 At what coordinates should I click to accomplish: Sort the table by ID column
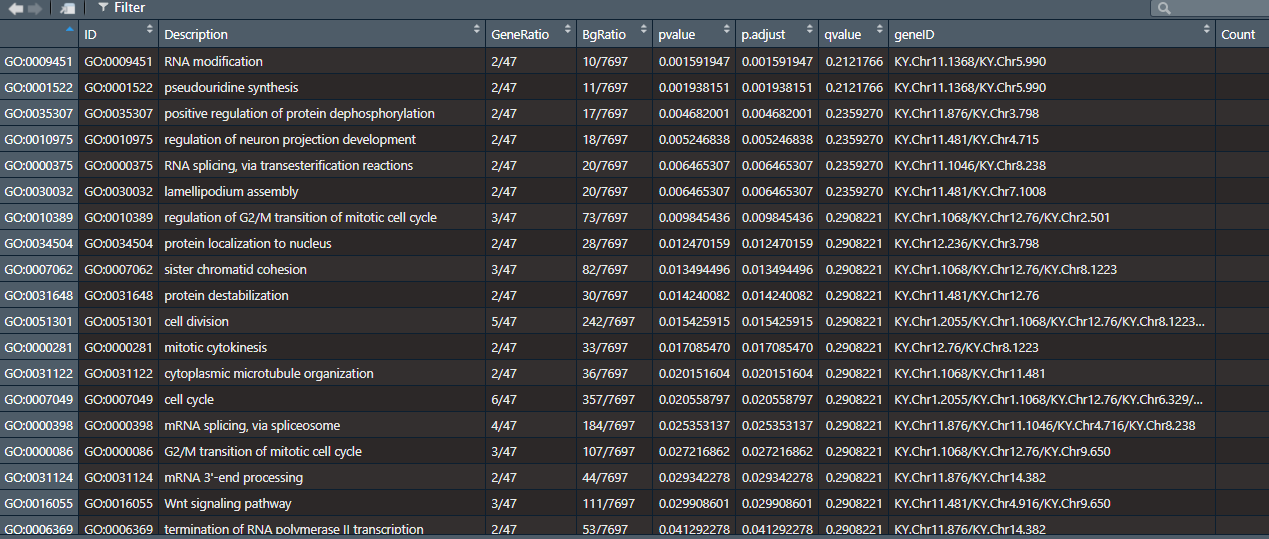tap(118, 34)
